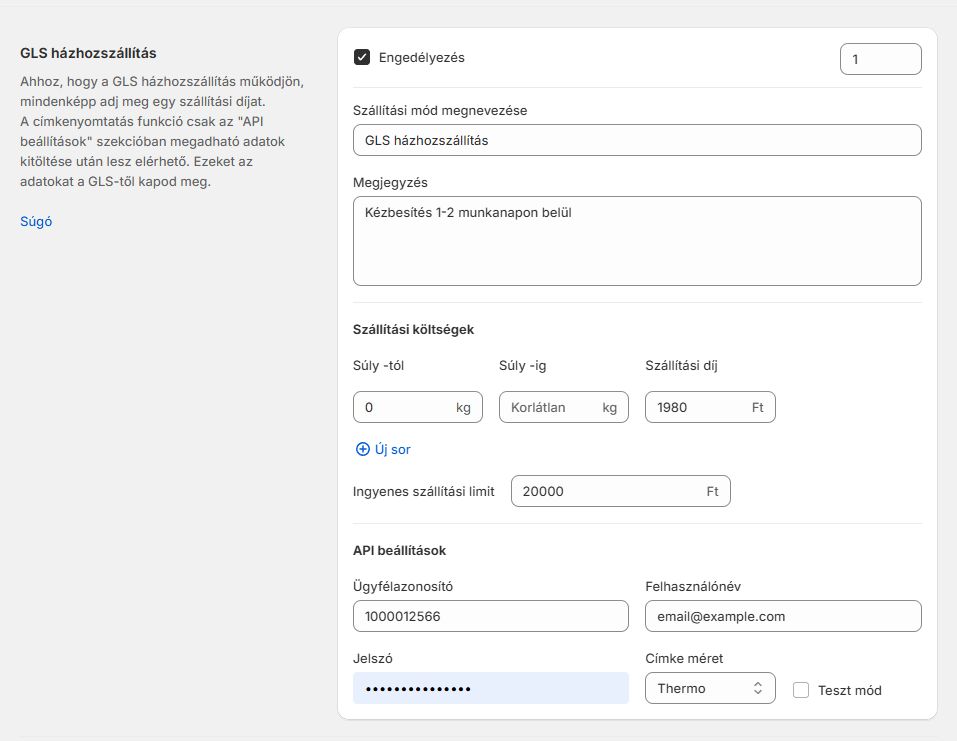Click the Engedélyezés label text
Viewport: 957px width, 741px height.
[x=421, y=57]
